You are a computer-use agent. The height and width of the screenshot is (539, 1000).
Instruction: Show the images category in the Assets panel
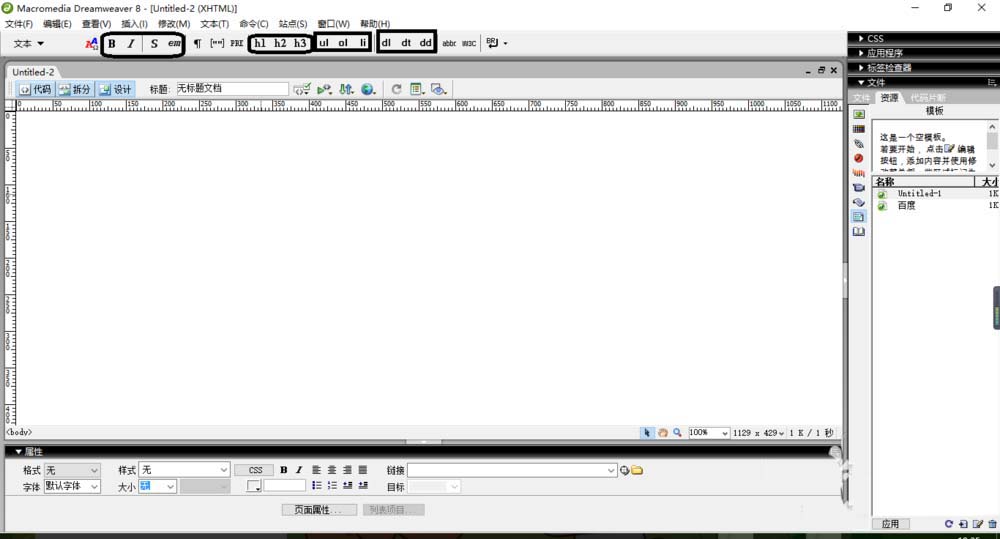pyautogui.click(x=859, y=114)
